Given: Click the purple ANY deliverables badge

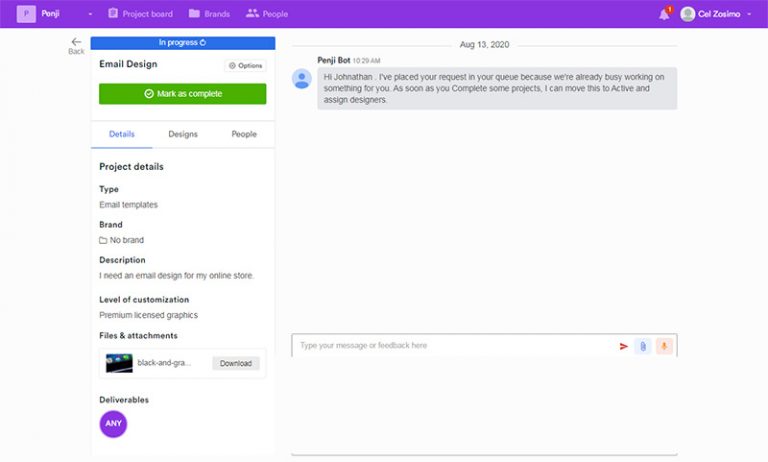Looking at the screenshot, I should click(113, 423).
